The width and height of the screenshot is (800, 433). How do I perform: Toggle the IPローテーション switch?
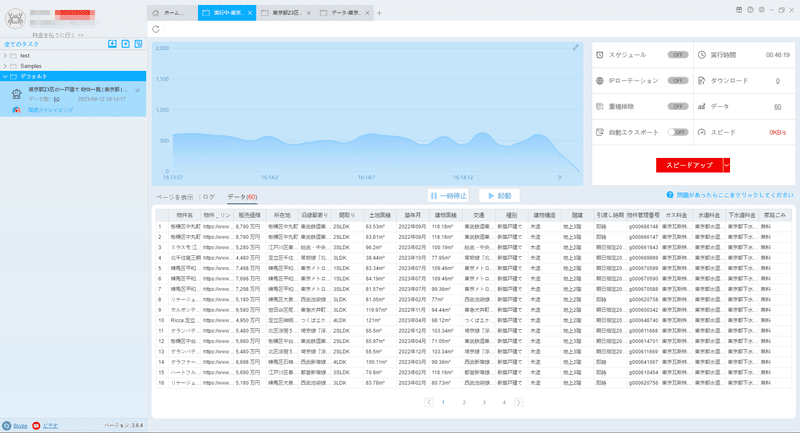pyautogui.click(x=678, y=81)
